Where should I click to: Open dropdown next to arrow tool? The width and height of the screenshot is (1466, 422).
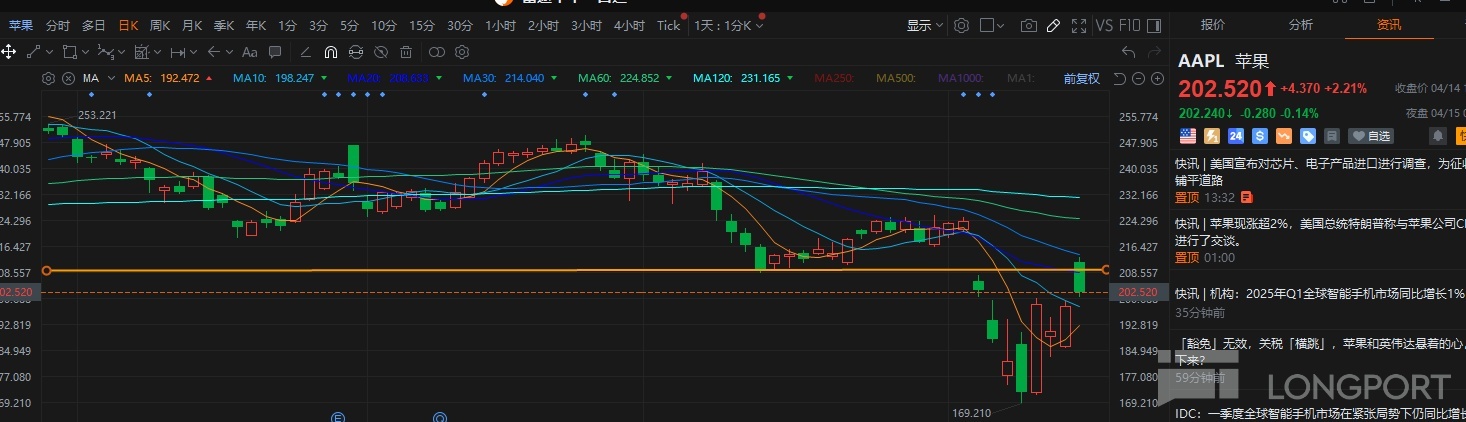coord(229,52)
